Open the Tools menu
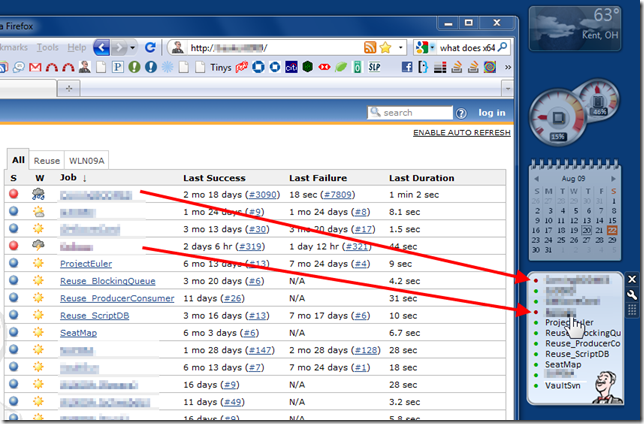The height and width of the screenshot is (424, 644). [48, 48]
